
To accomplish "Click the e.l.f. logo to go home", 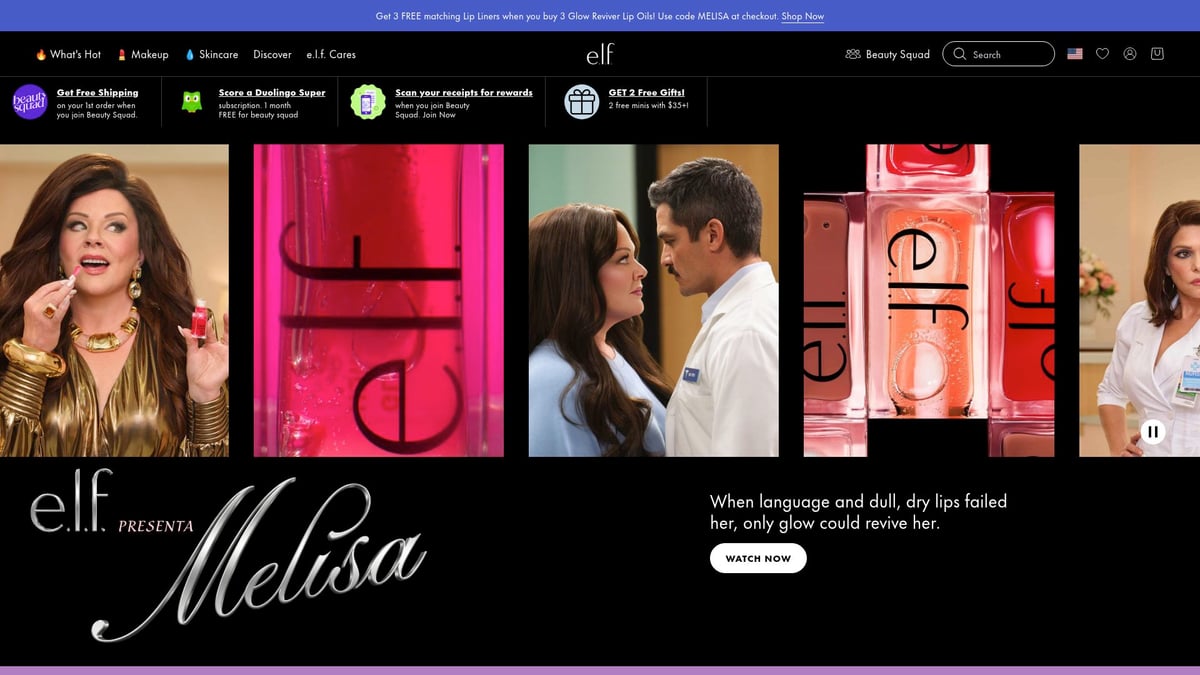I will [599, 54].
